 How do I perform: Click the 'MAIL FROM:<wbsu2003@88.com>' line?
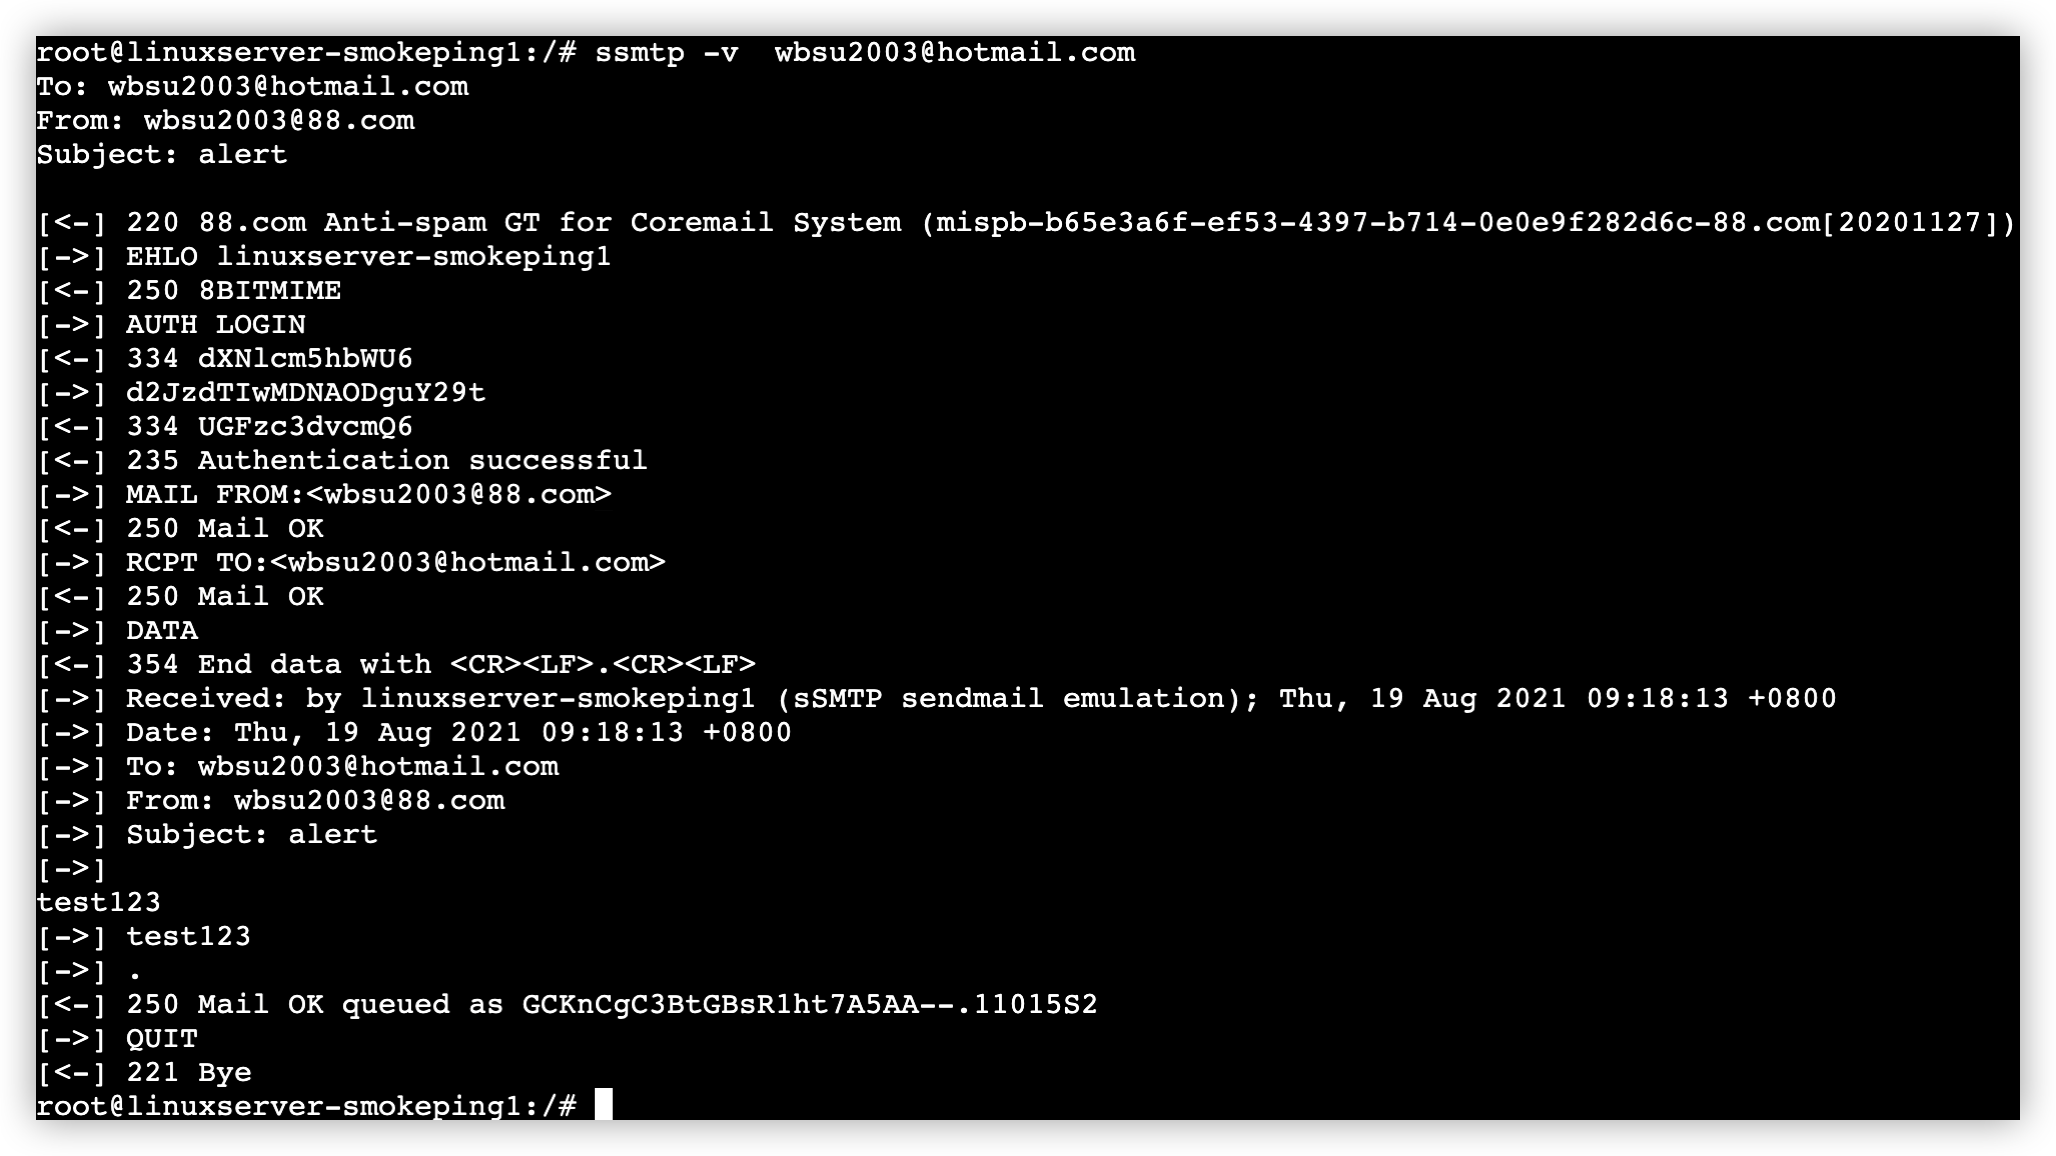click(367, 494)
